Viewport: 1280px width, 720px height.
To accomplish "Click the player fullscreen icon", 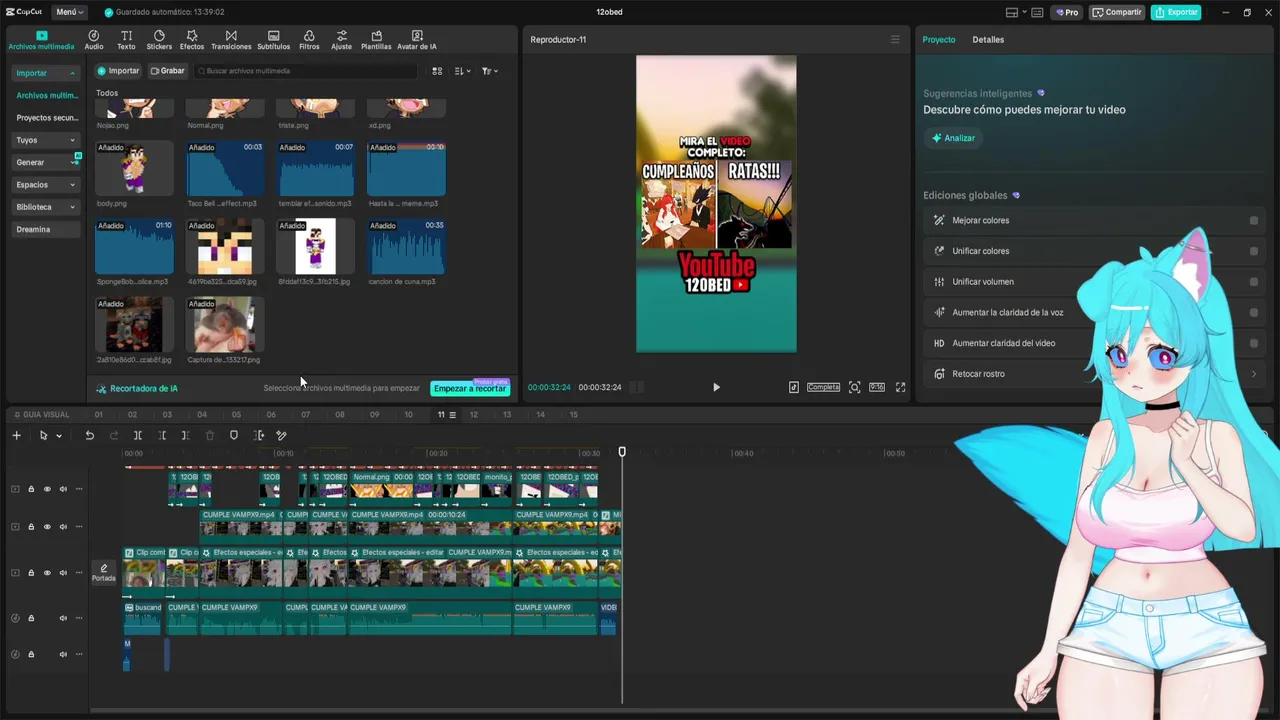I will pyautogui.click(x=900, y=387).
